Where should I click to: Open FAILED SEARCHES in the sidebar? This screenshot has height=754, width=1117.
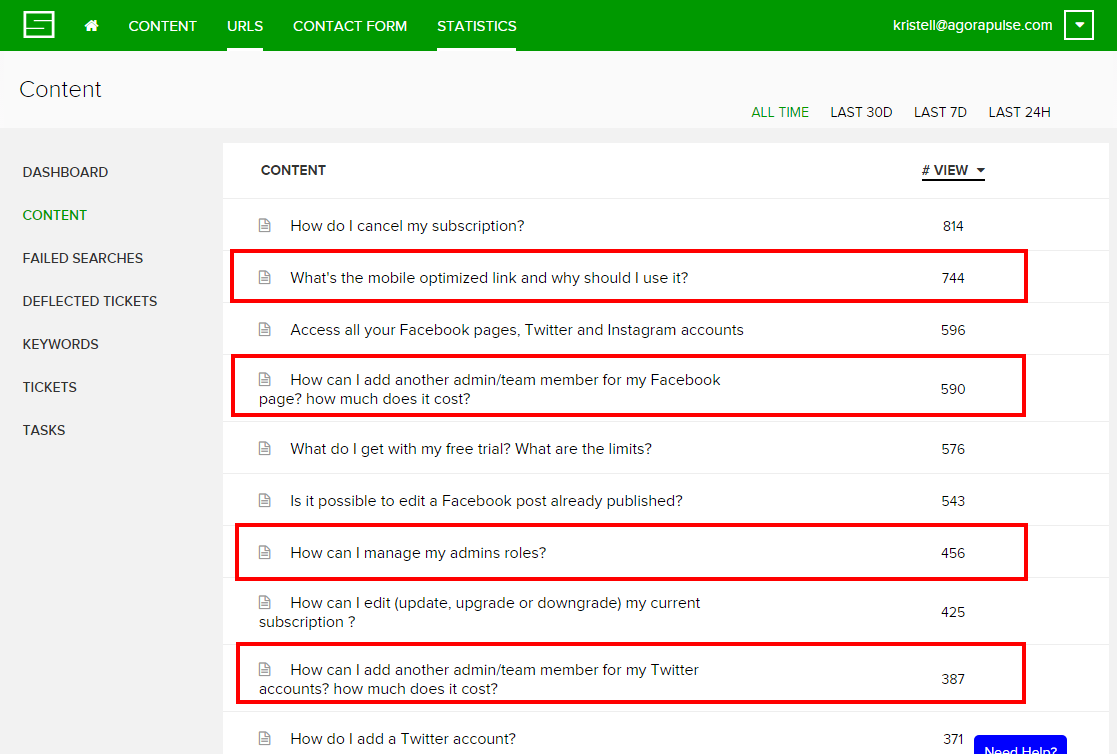coord(83,258)
